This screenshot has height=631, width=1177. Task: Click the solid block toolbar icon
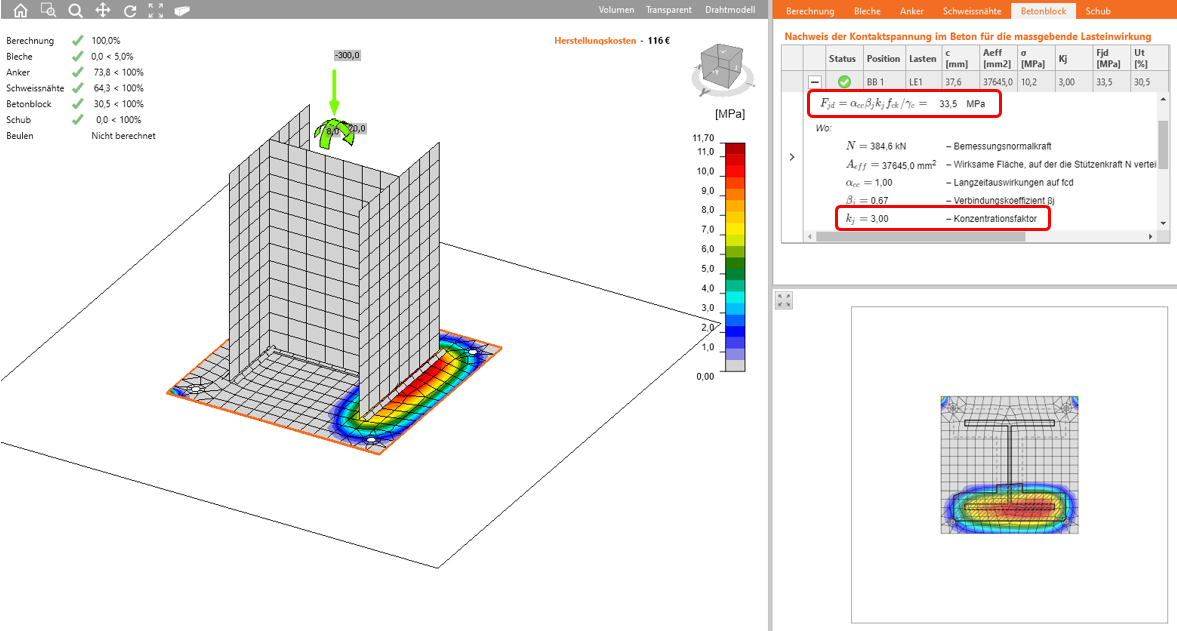(x=182, y=11)
